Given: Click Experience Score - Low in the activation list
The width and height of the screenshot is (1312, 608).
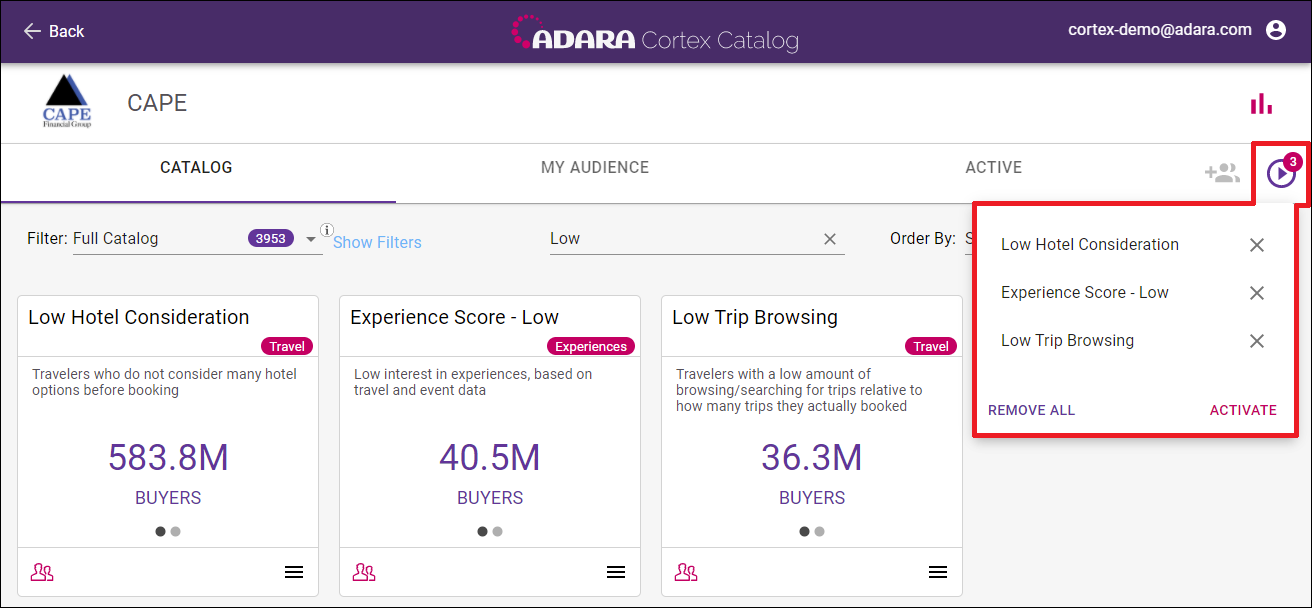Looking at the screenshot, I should pos(1085,293).
